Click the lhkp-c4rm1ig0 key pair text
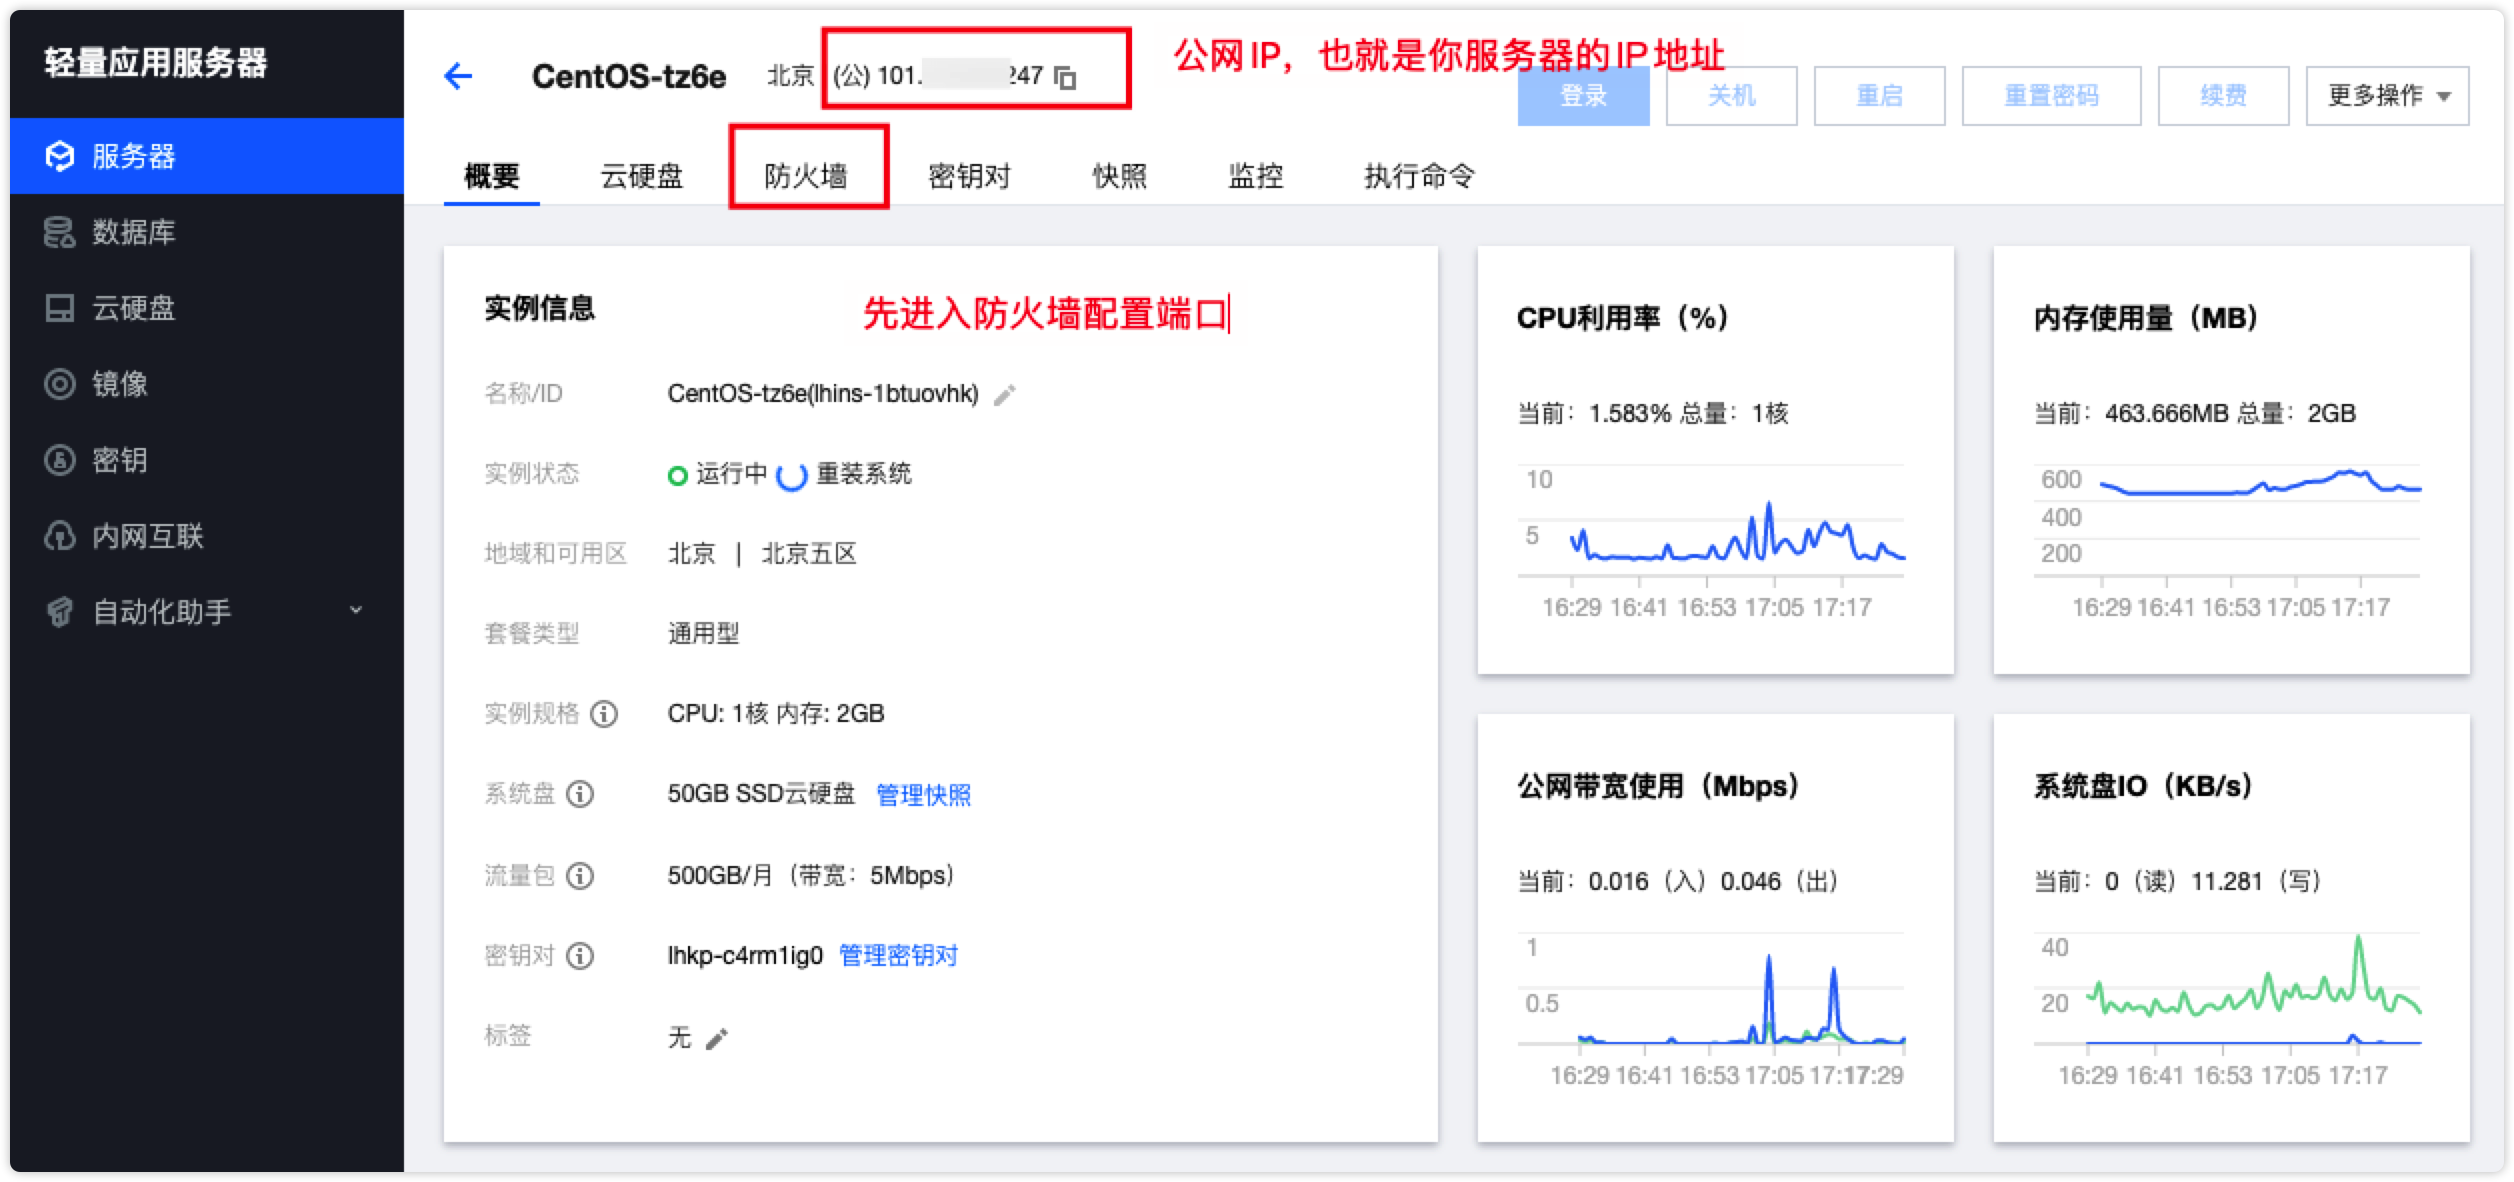 [745, 956]
